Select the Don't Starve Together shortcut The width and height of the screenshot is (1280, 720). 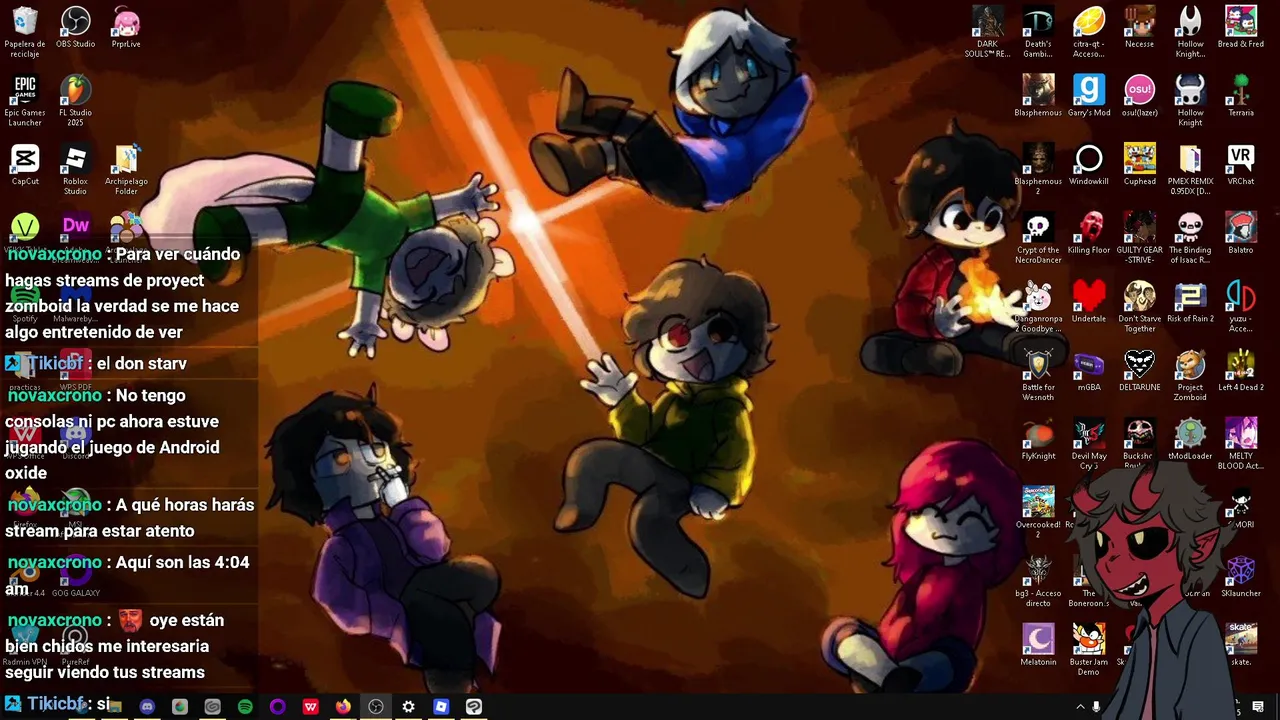click(1139, 308)
